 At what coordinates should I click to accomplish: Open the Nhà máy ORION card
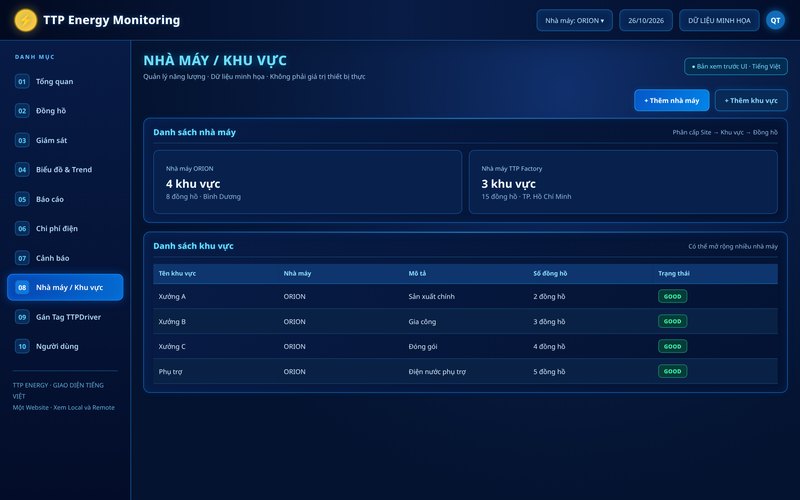pyautogui.click(x=308, y=182)
